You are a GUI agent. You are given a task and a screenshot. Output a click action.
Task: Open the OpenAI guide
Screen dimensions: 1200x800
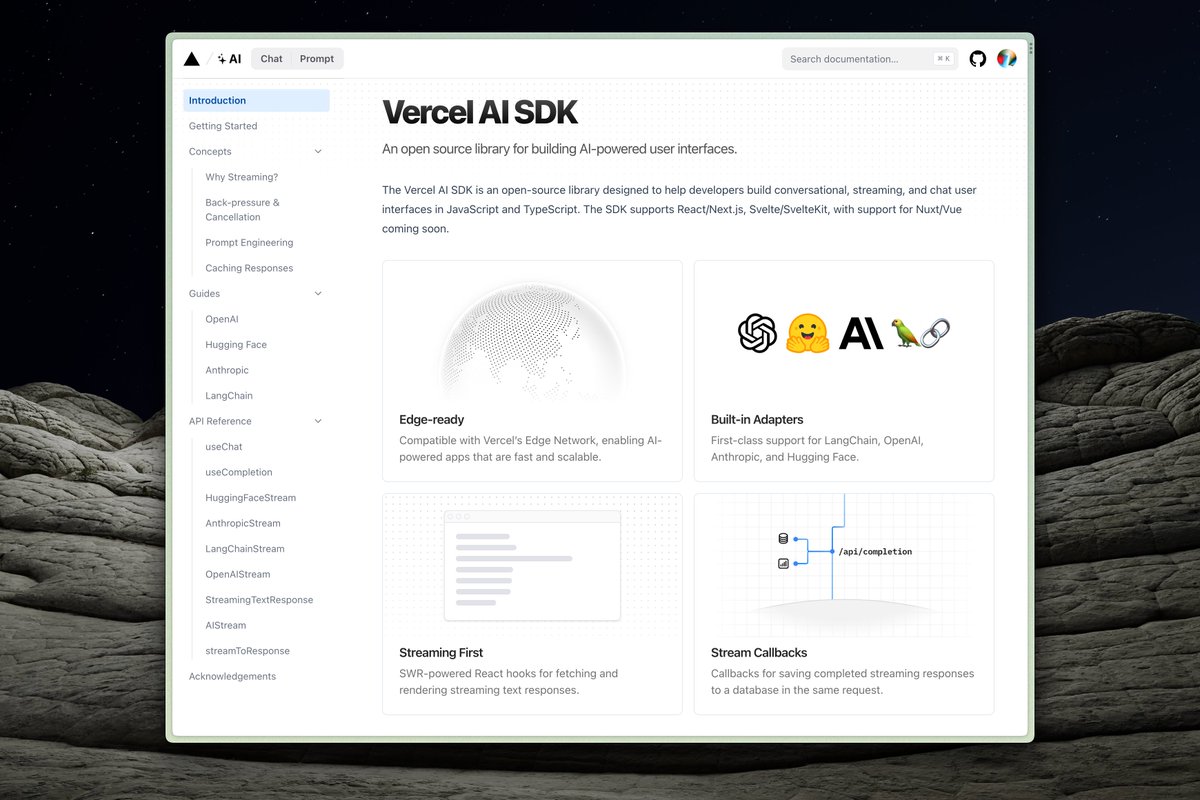[222, 319]
